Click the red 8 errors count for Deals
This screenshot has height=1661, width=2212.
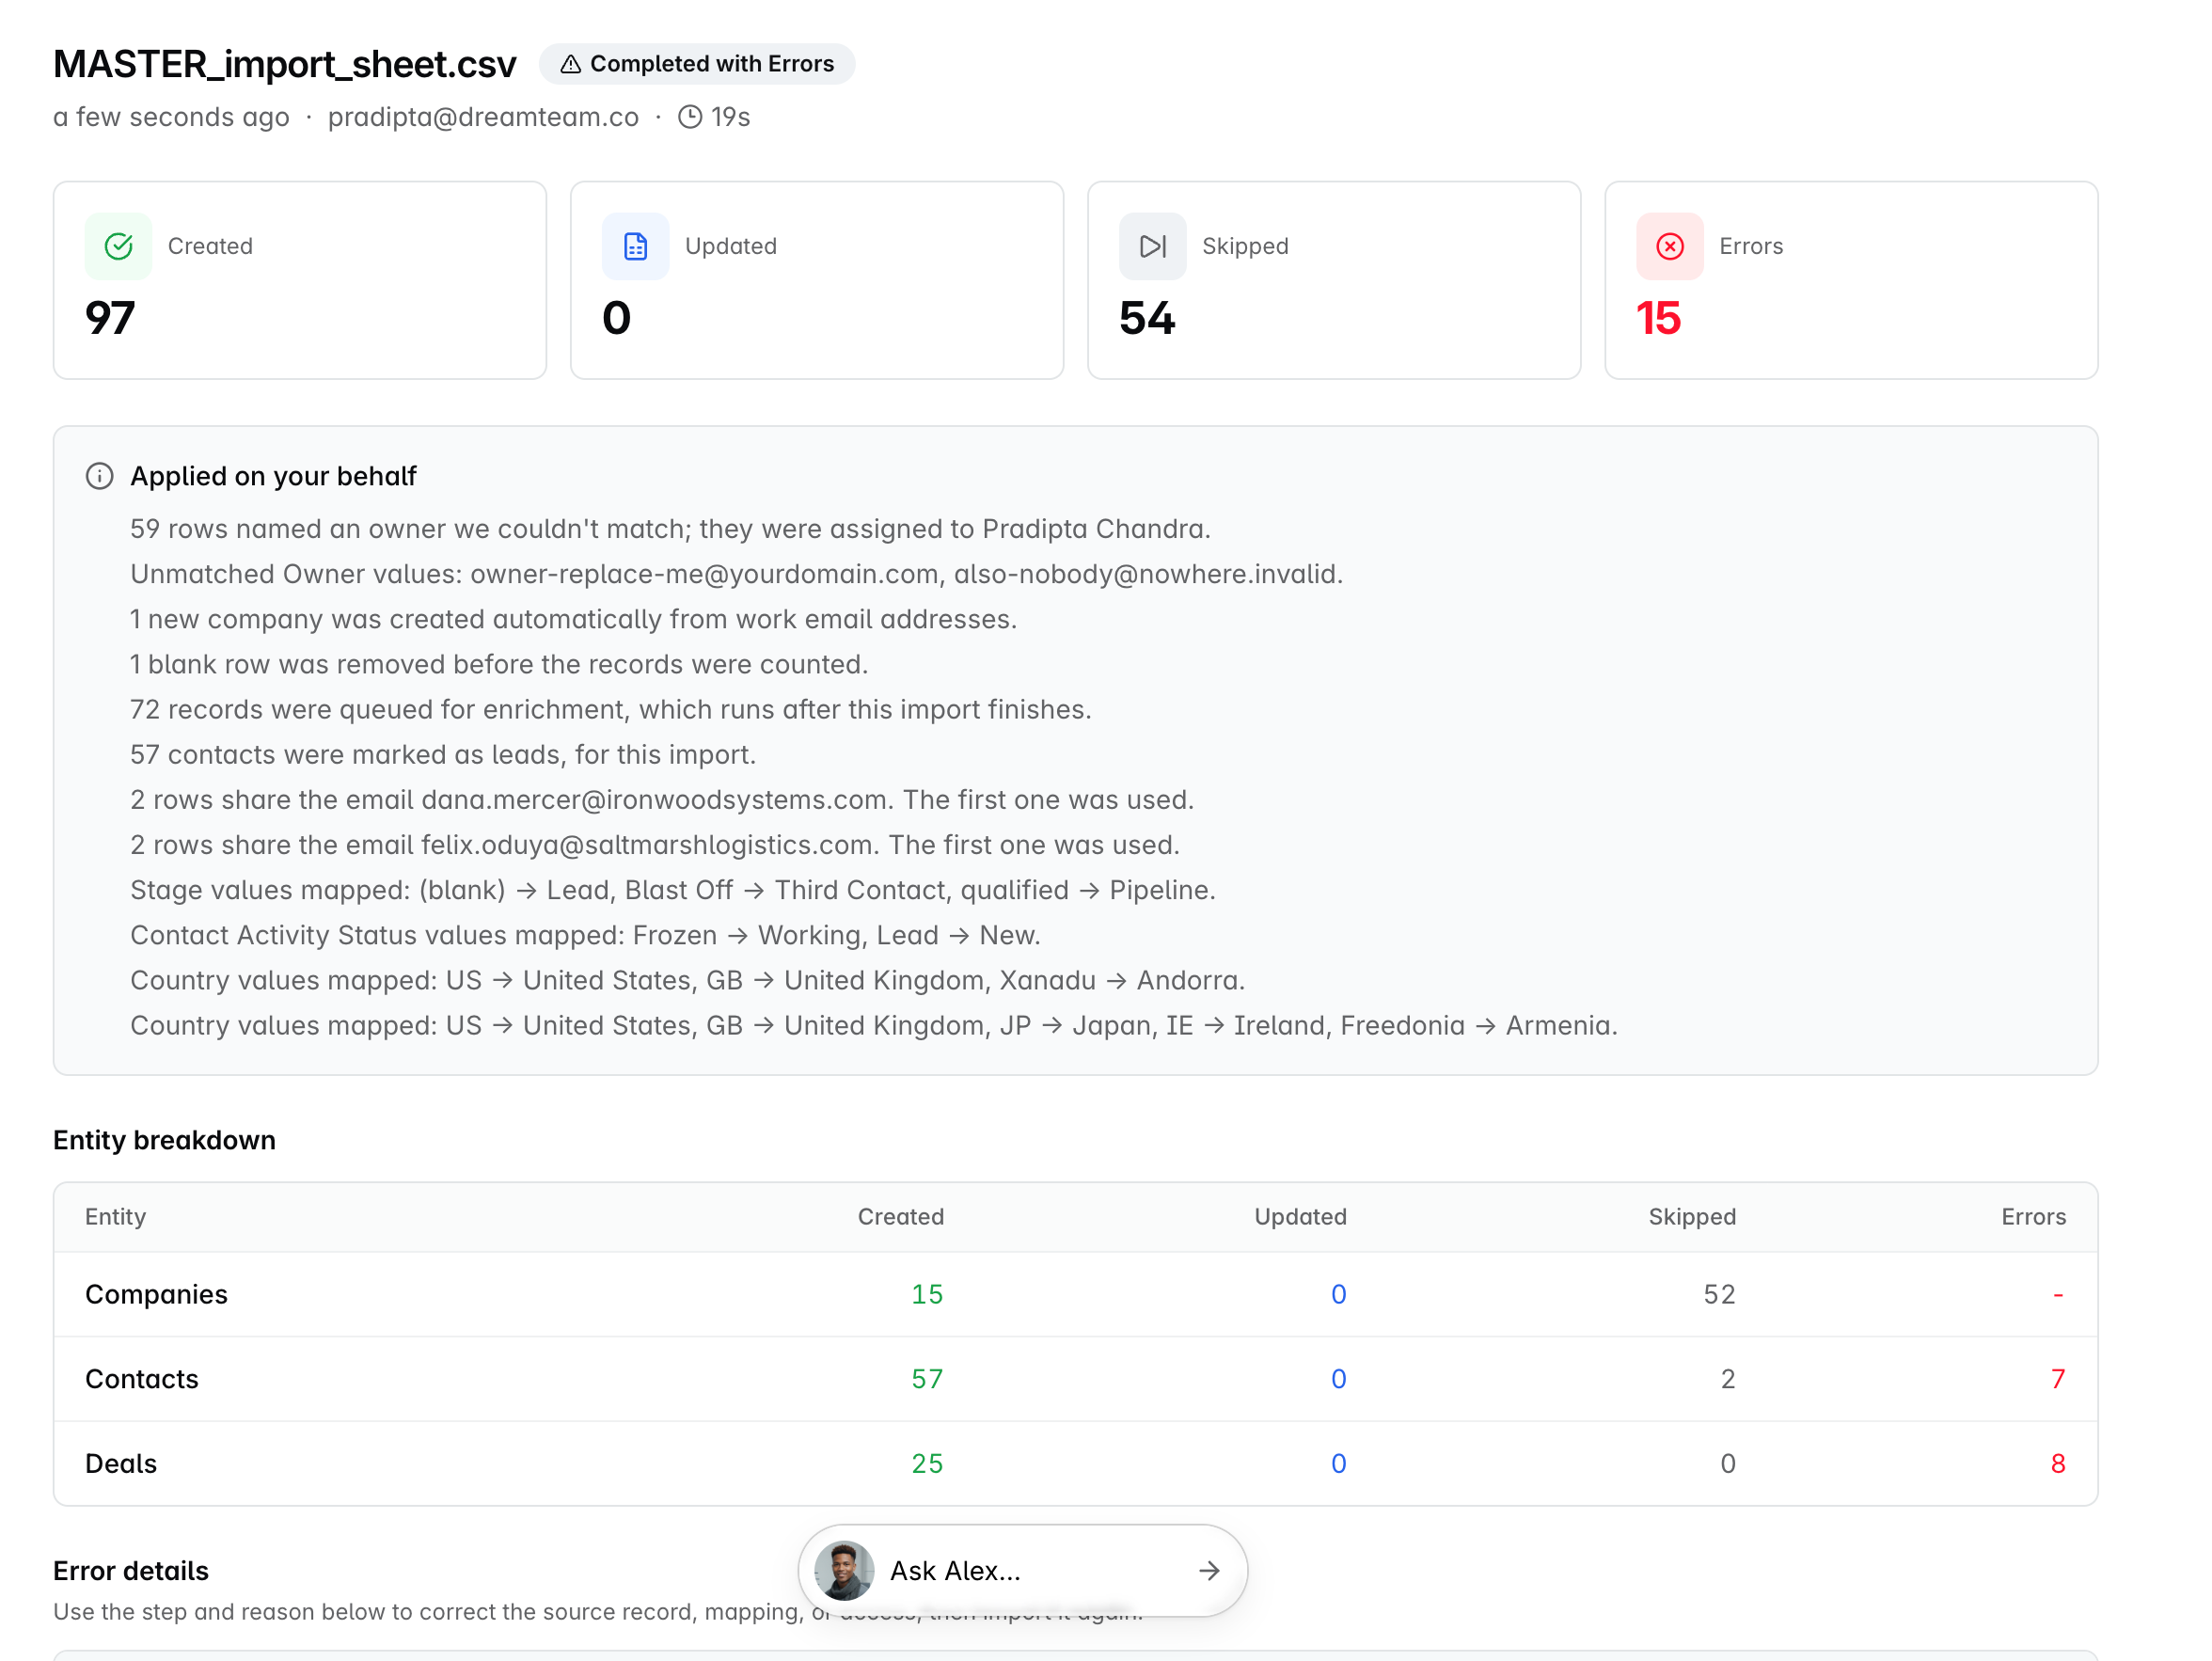click(x=2057, y=1463)
